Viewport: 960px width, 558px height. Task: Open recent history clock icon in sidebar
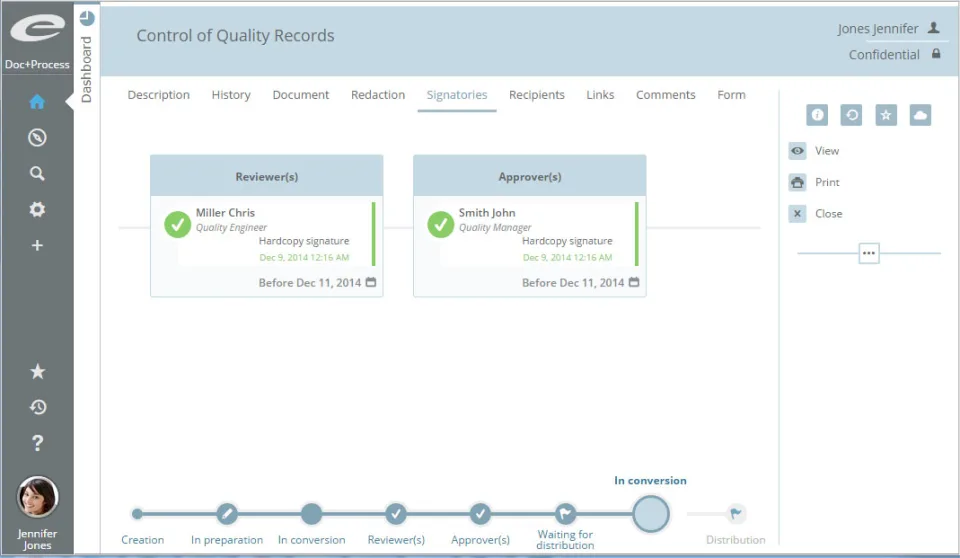37,407
